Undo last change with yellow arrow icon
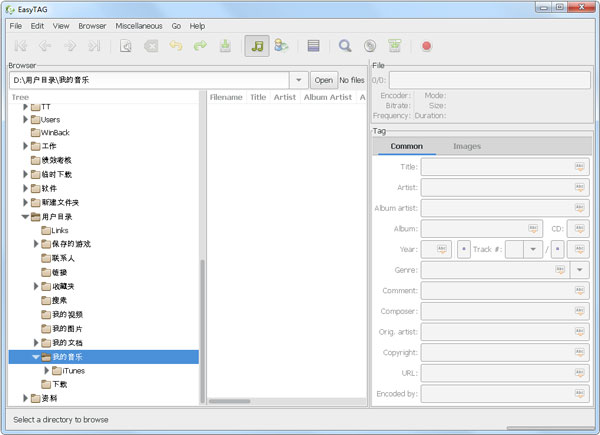The width and height of the screenshot is (600, 435). [x=176, y=46]
